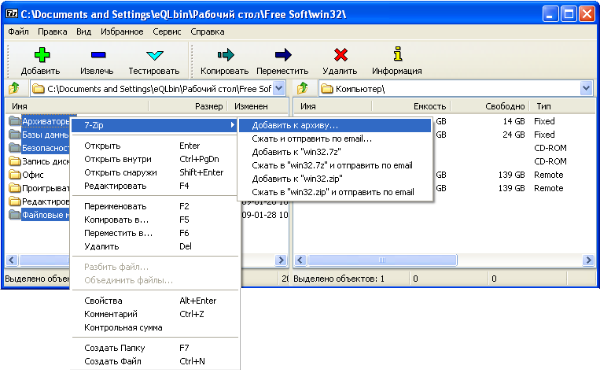Select Создать Папку in context menu

(155, 348)
